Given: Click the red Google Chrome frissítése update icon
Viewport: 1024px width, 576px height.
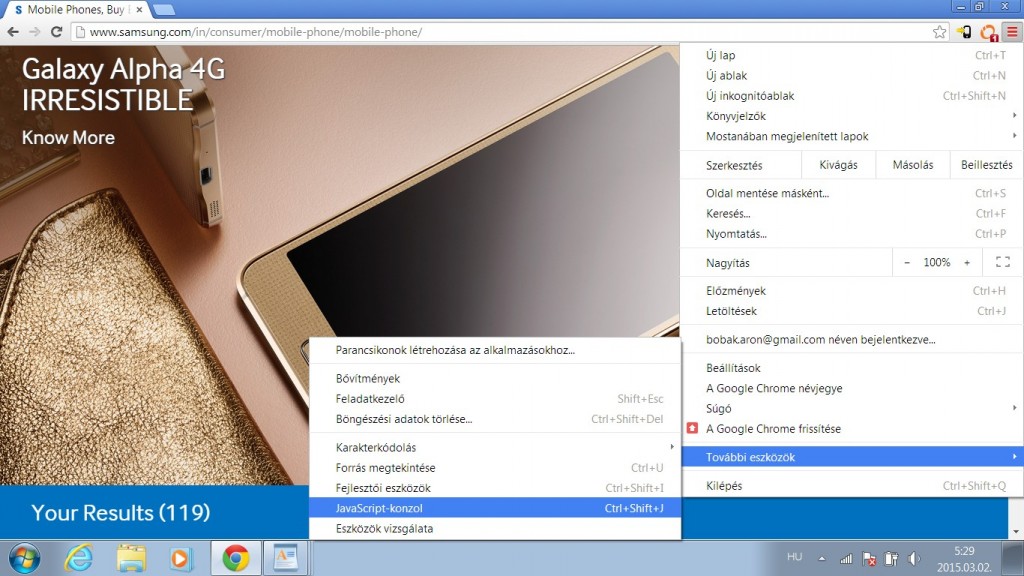Looking at the screenshot, I should [692, 429].
